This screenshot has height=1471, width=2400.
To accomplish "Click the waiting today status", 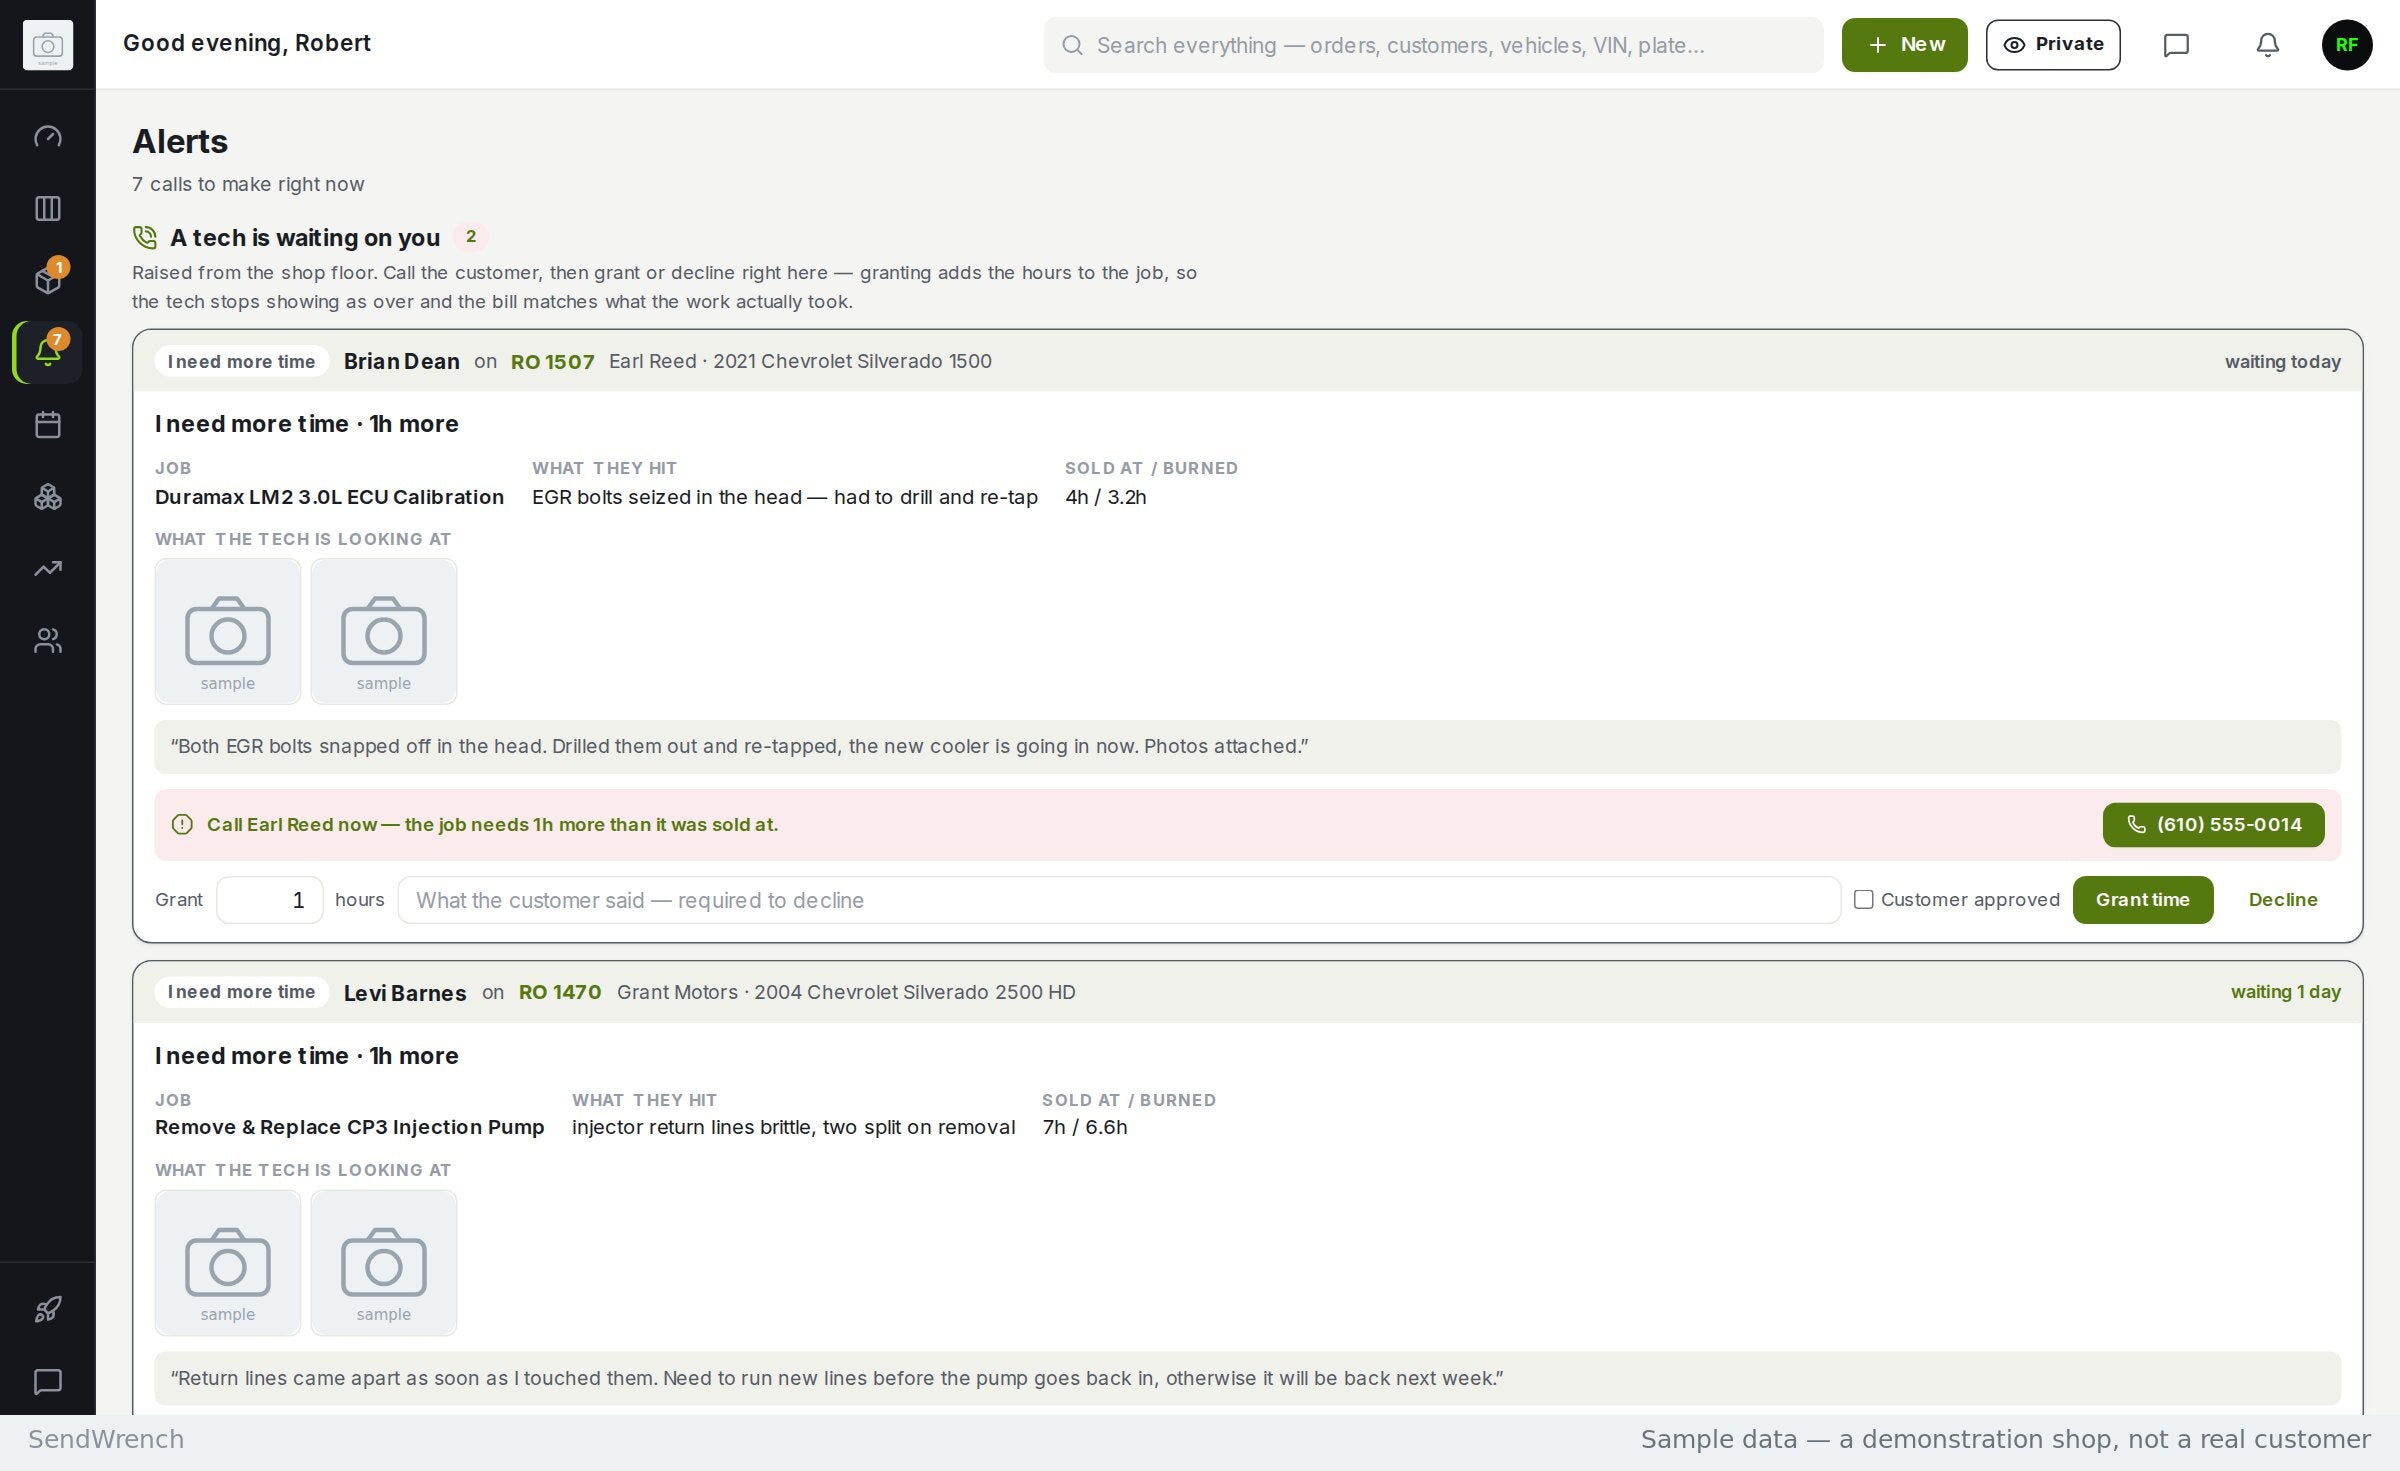I will (2282, 362).
